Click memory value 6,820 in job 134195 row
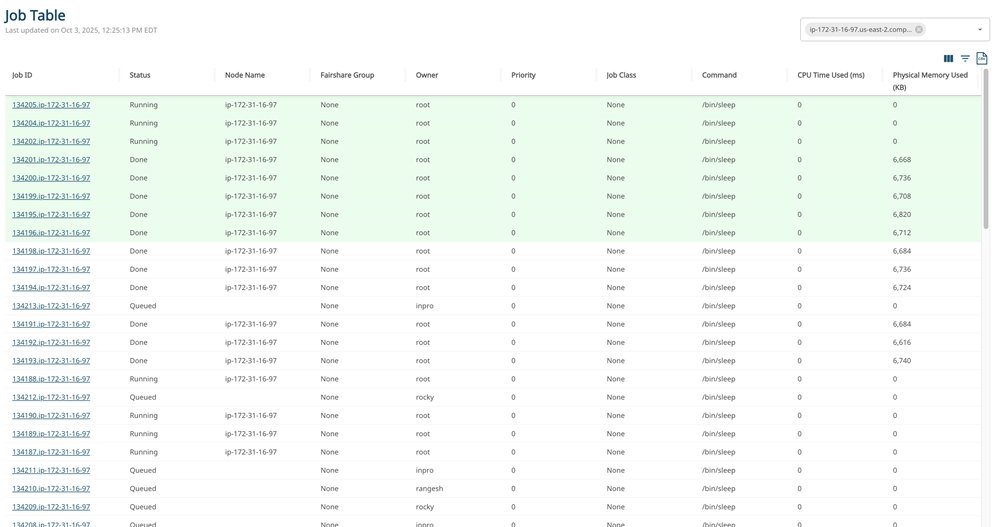The height and width of the screenshot is (527, 1000). coord(902,214)
